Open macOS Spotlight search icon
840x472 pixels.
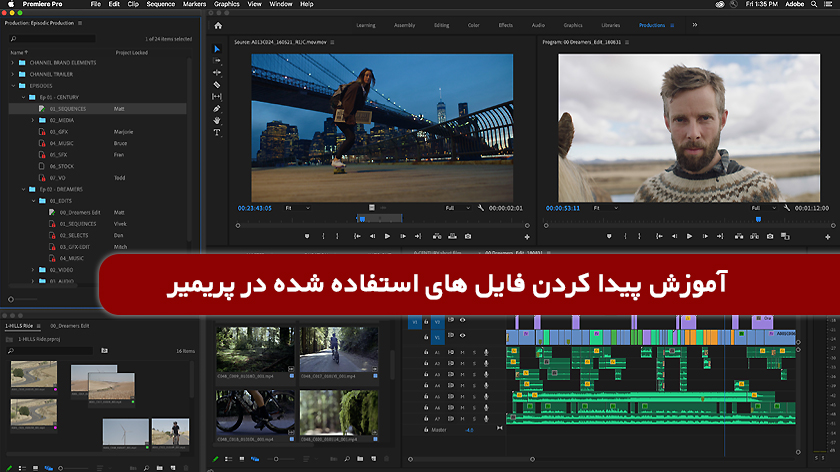tap(814, 4)
